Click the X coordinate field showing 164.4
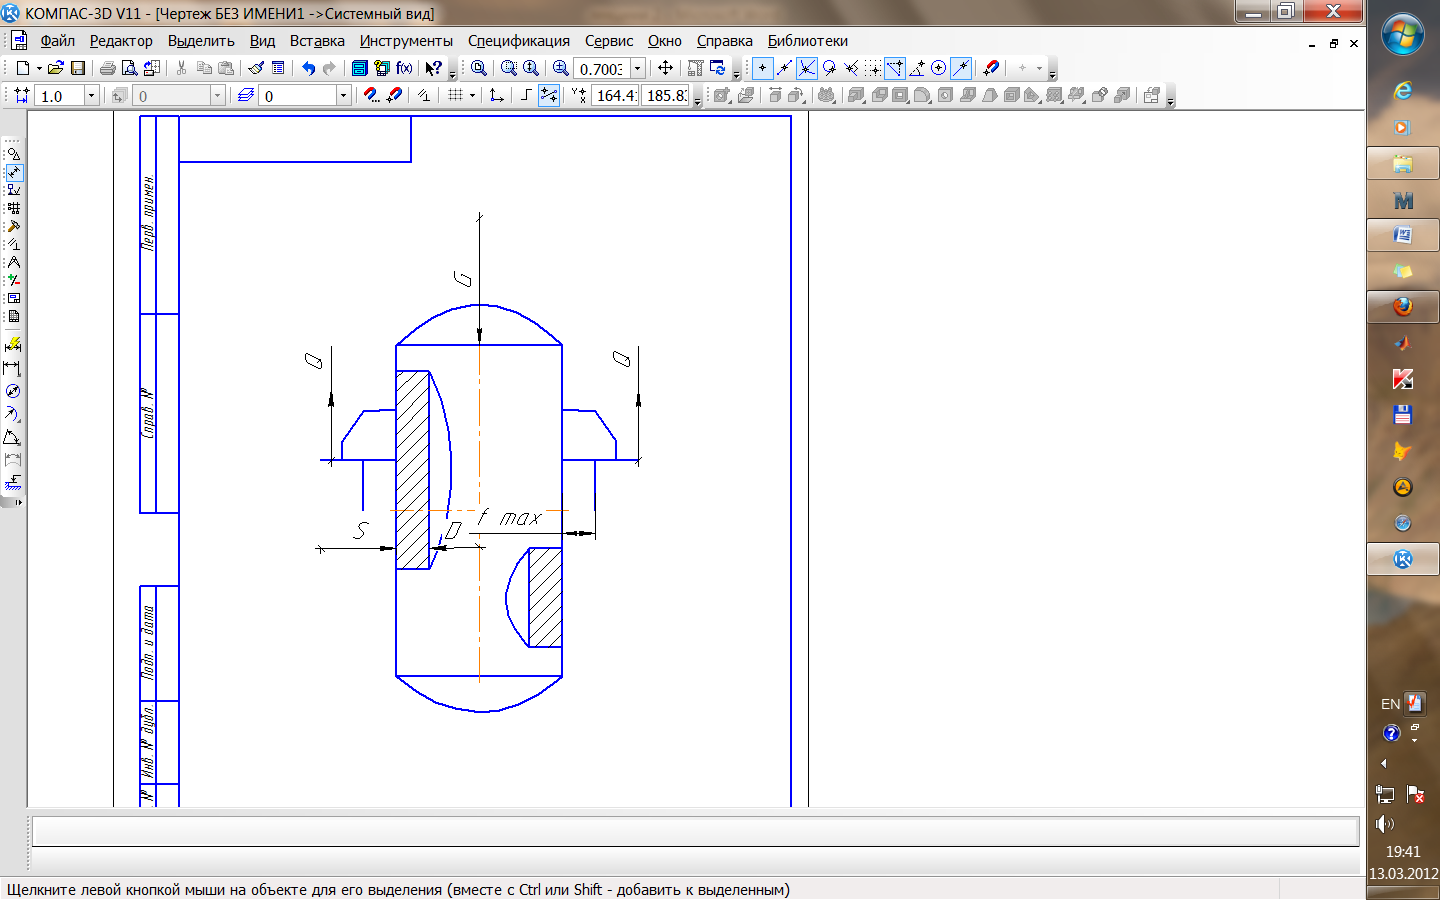This screenshot has width=1440, height=900. coord(615,96)
